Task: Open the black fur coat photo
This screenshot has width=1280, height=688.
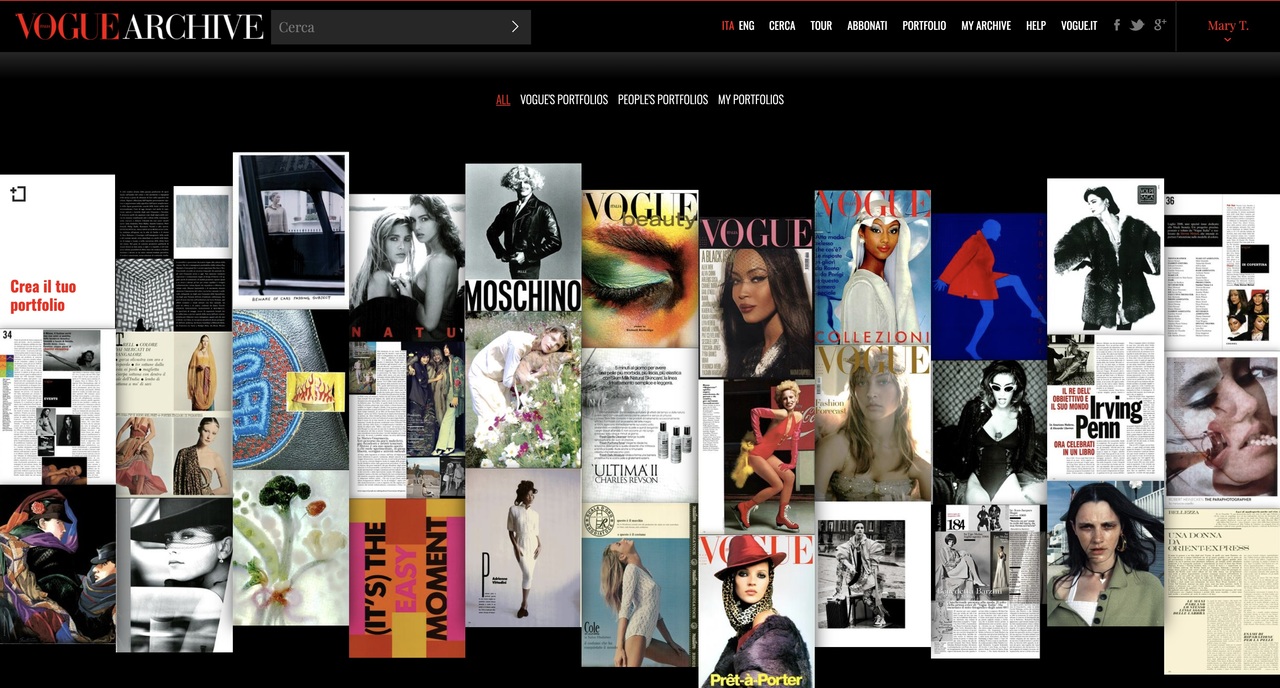Action: [x=1105, y=256]
